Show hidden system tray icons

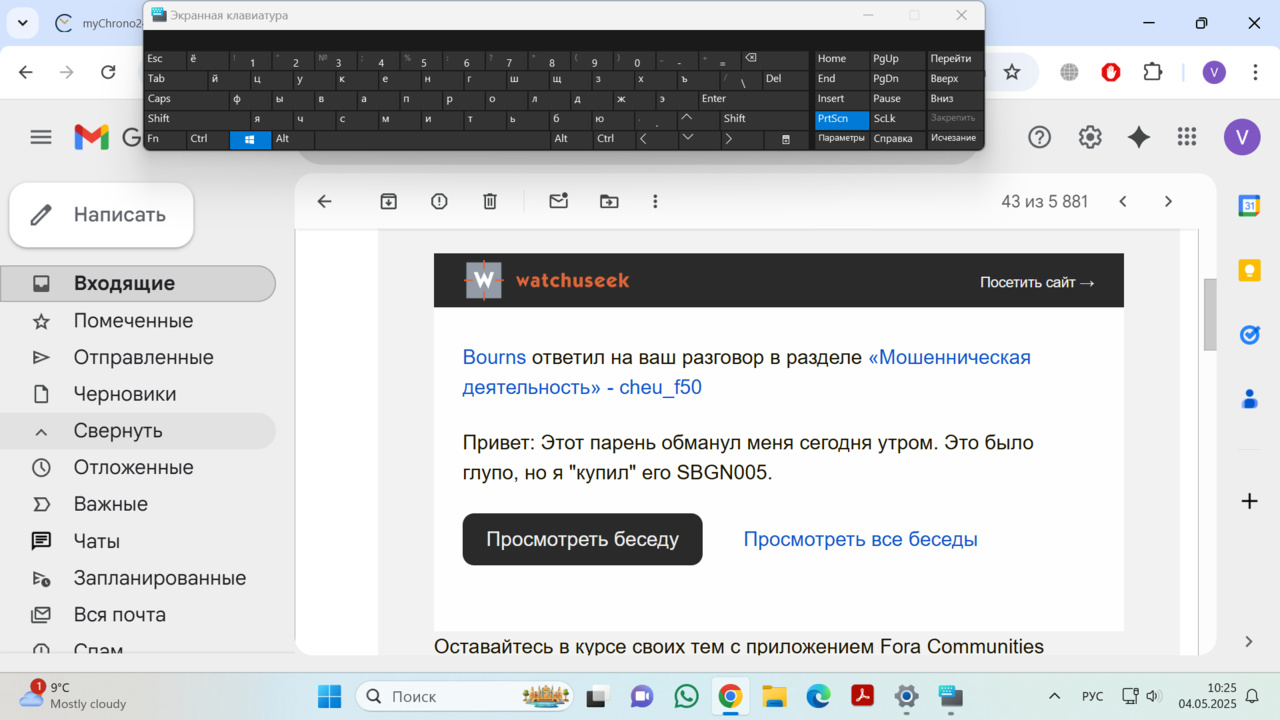pyautogui.click(x=1054, y=696)
